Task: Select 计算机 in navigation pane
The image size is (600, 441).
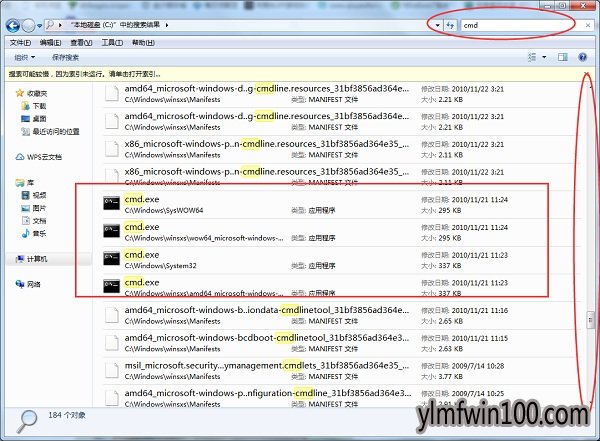Action: point(31,259)
